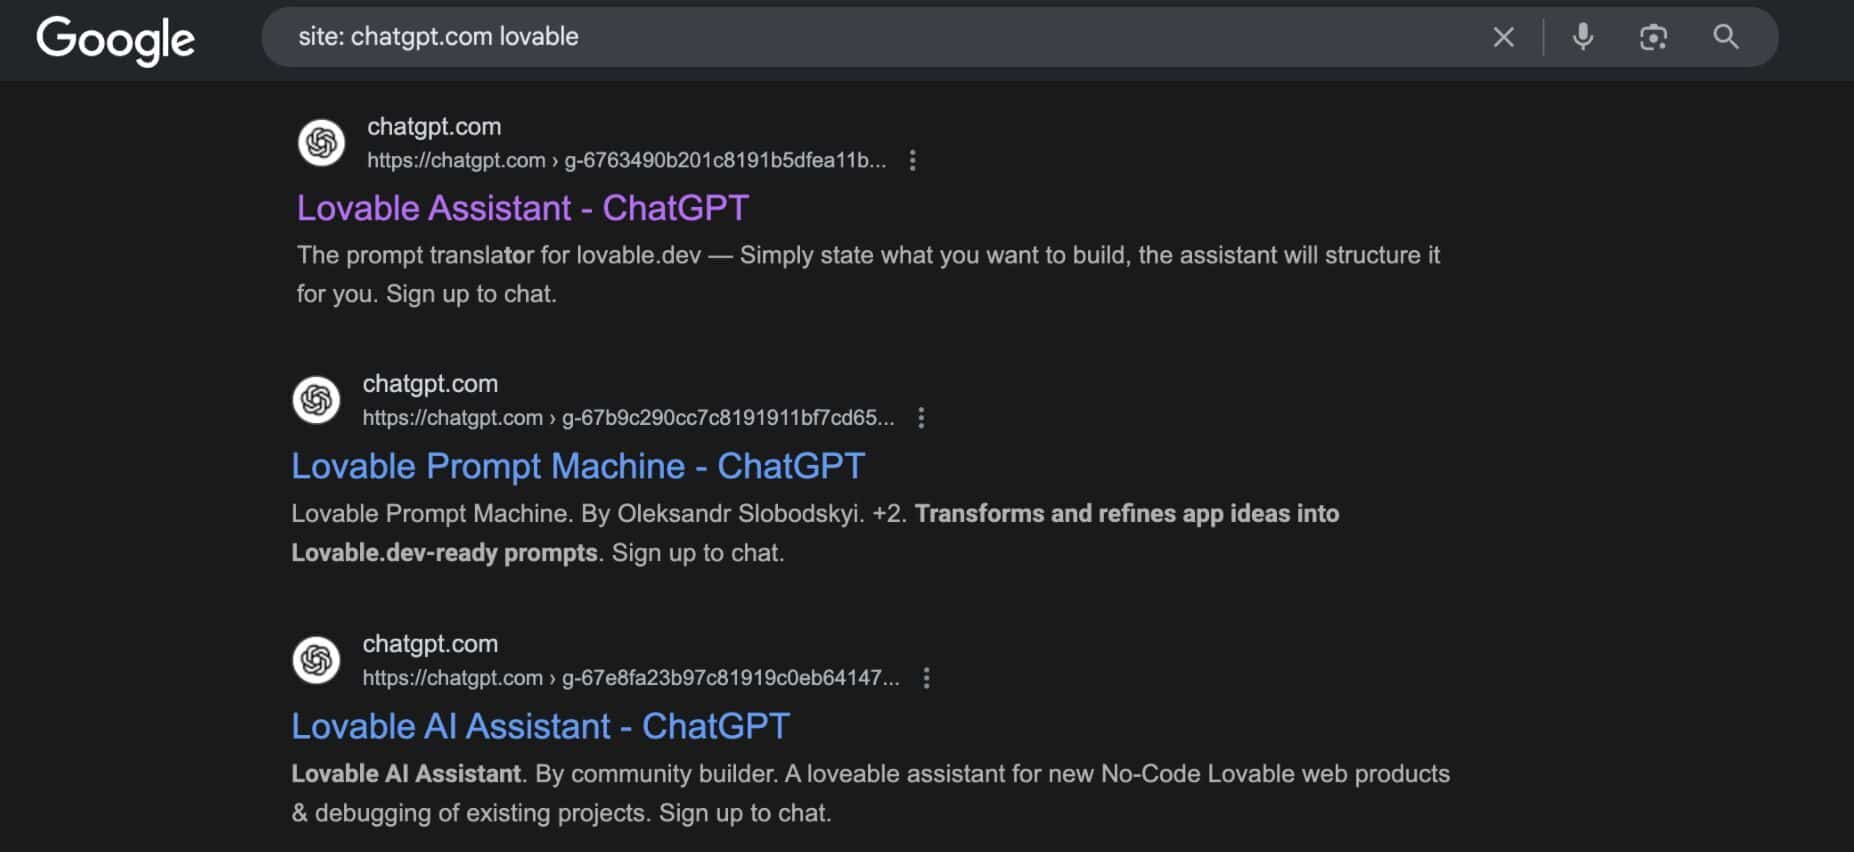Viewport: 1854px width, 852px height.
Task: Open more options for Lovable Prompt Machine result
Action: pyautogui.click(x=921, y=418)
